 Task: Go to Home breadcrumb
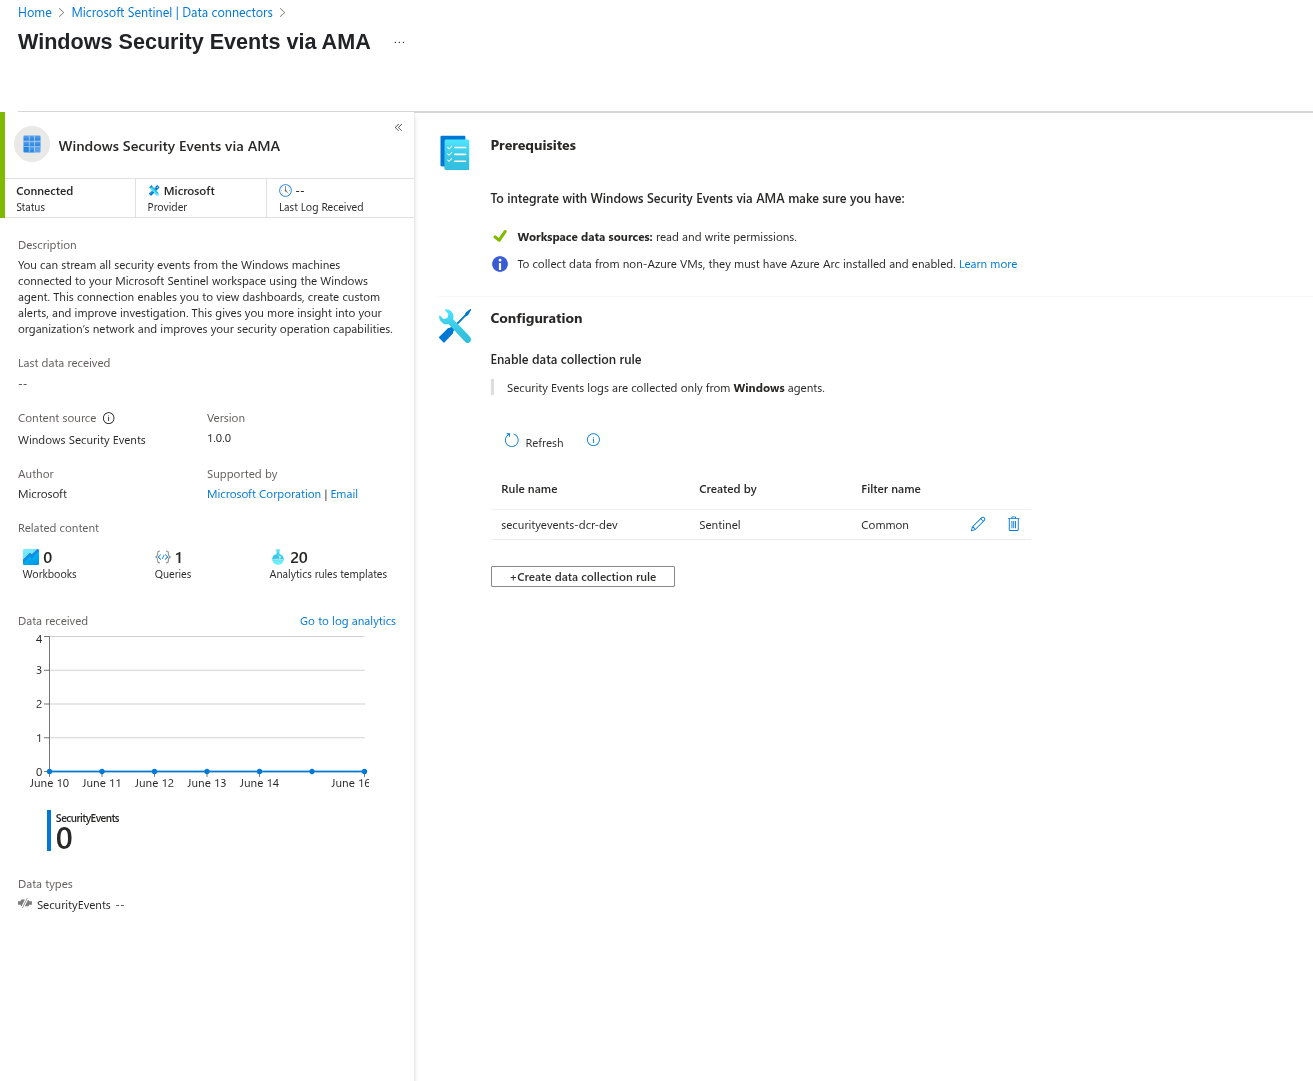35,13
